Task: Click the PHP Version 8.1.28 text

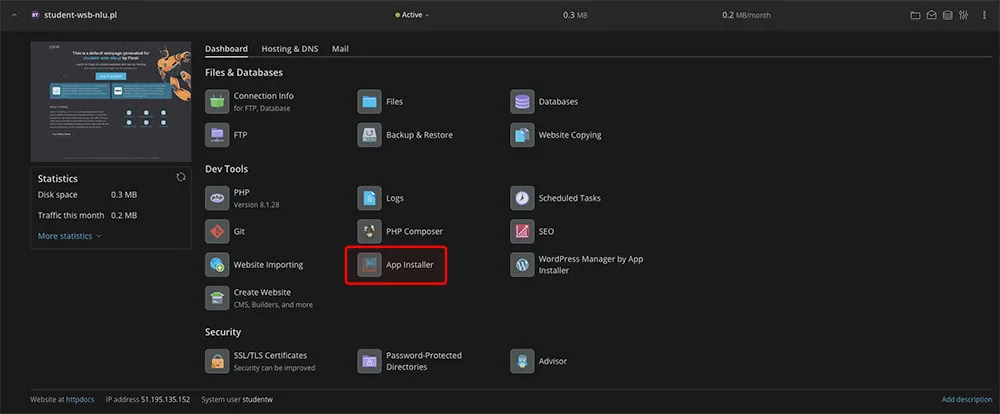Action: (256, 205)
